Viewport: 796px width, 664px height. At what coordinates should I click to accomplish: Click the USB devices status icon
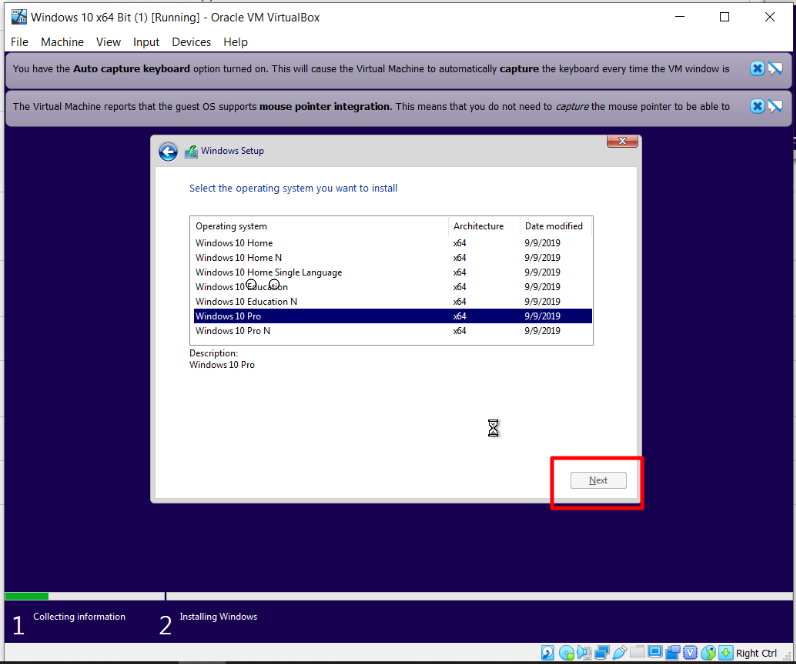coord(619,653)
